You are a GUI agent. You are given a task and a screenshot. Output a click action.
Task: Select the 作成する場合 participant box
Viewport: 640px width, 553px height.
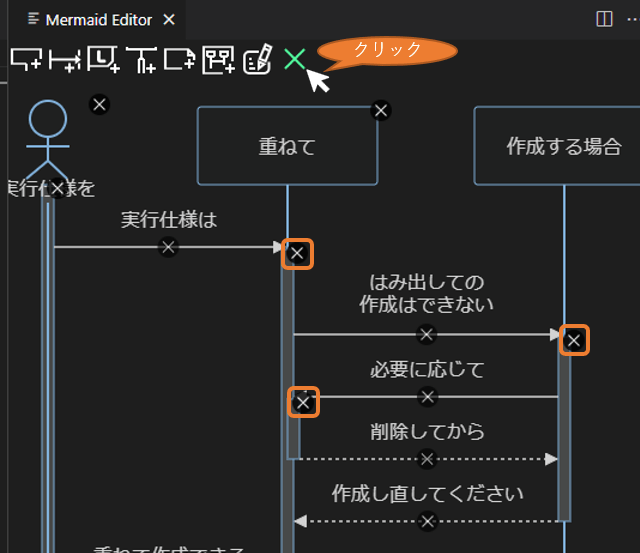click(563, 147)
